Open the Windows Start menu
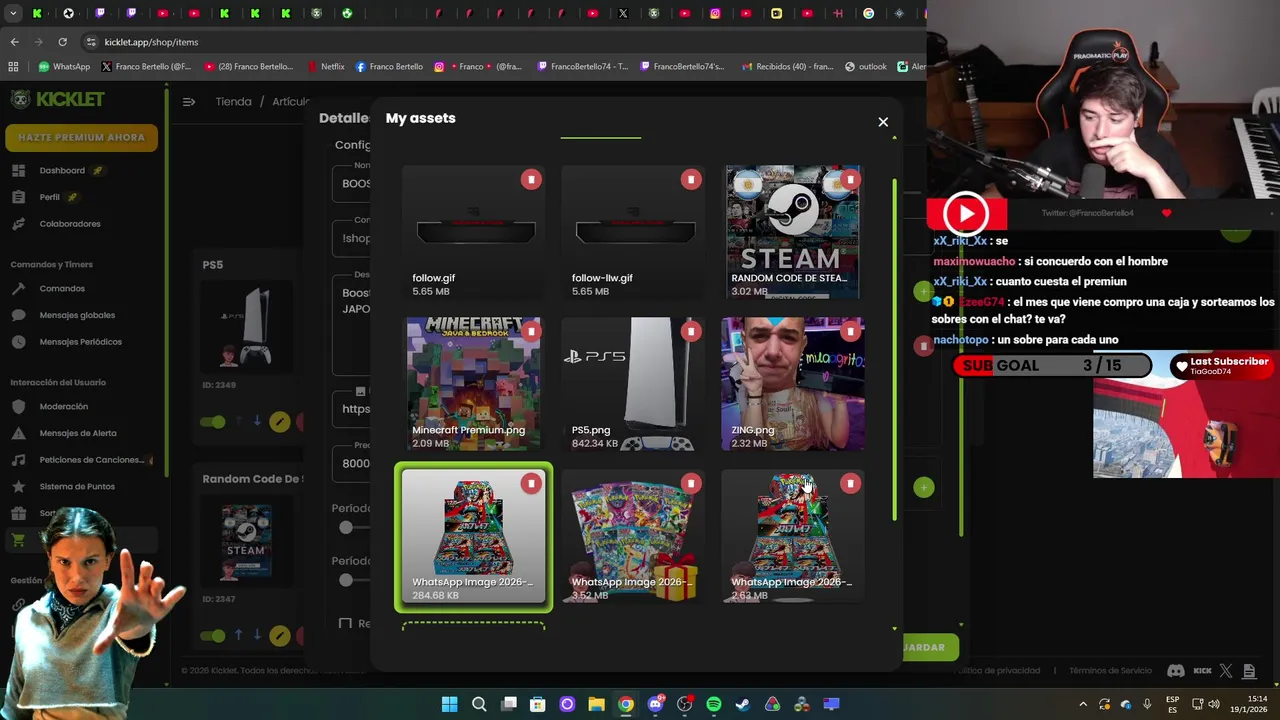The image size is (1280, 720). click(449, 704)
